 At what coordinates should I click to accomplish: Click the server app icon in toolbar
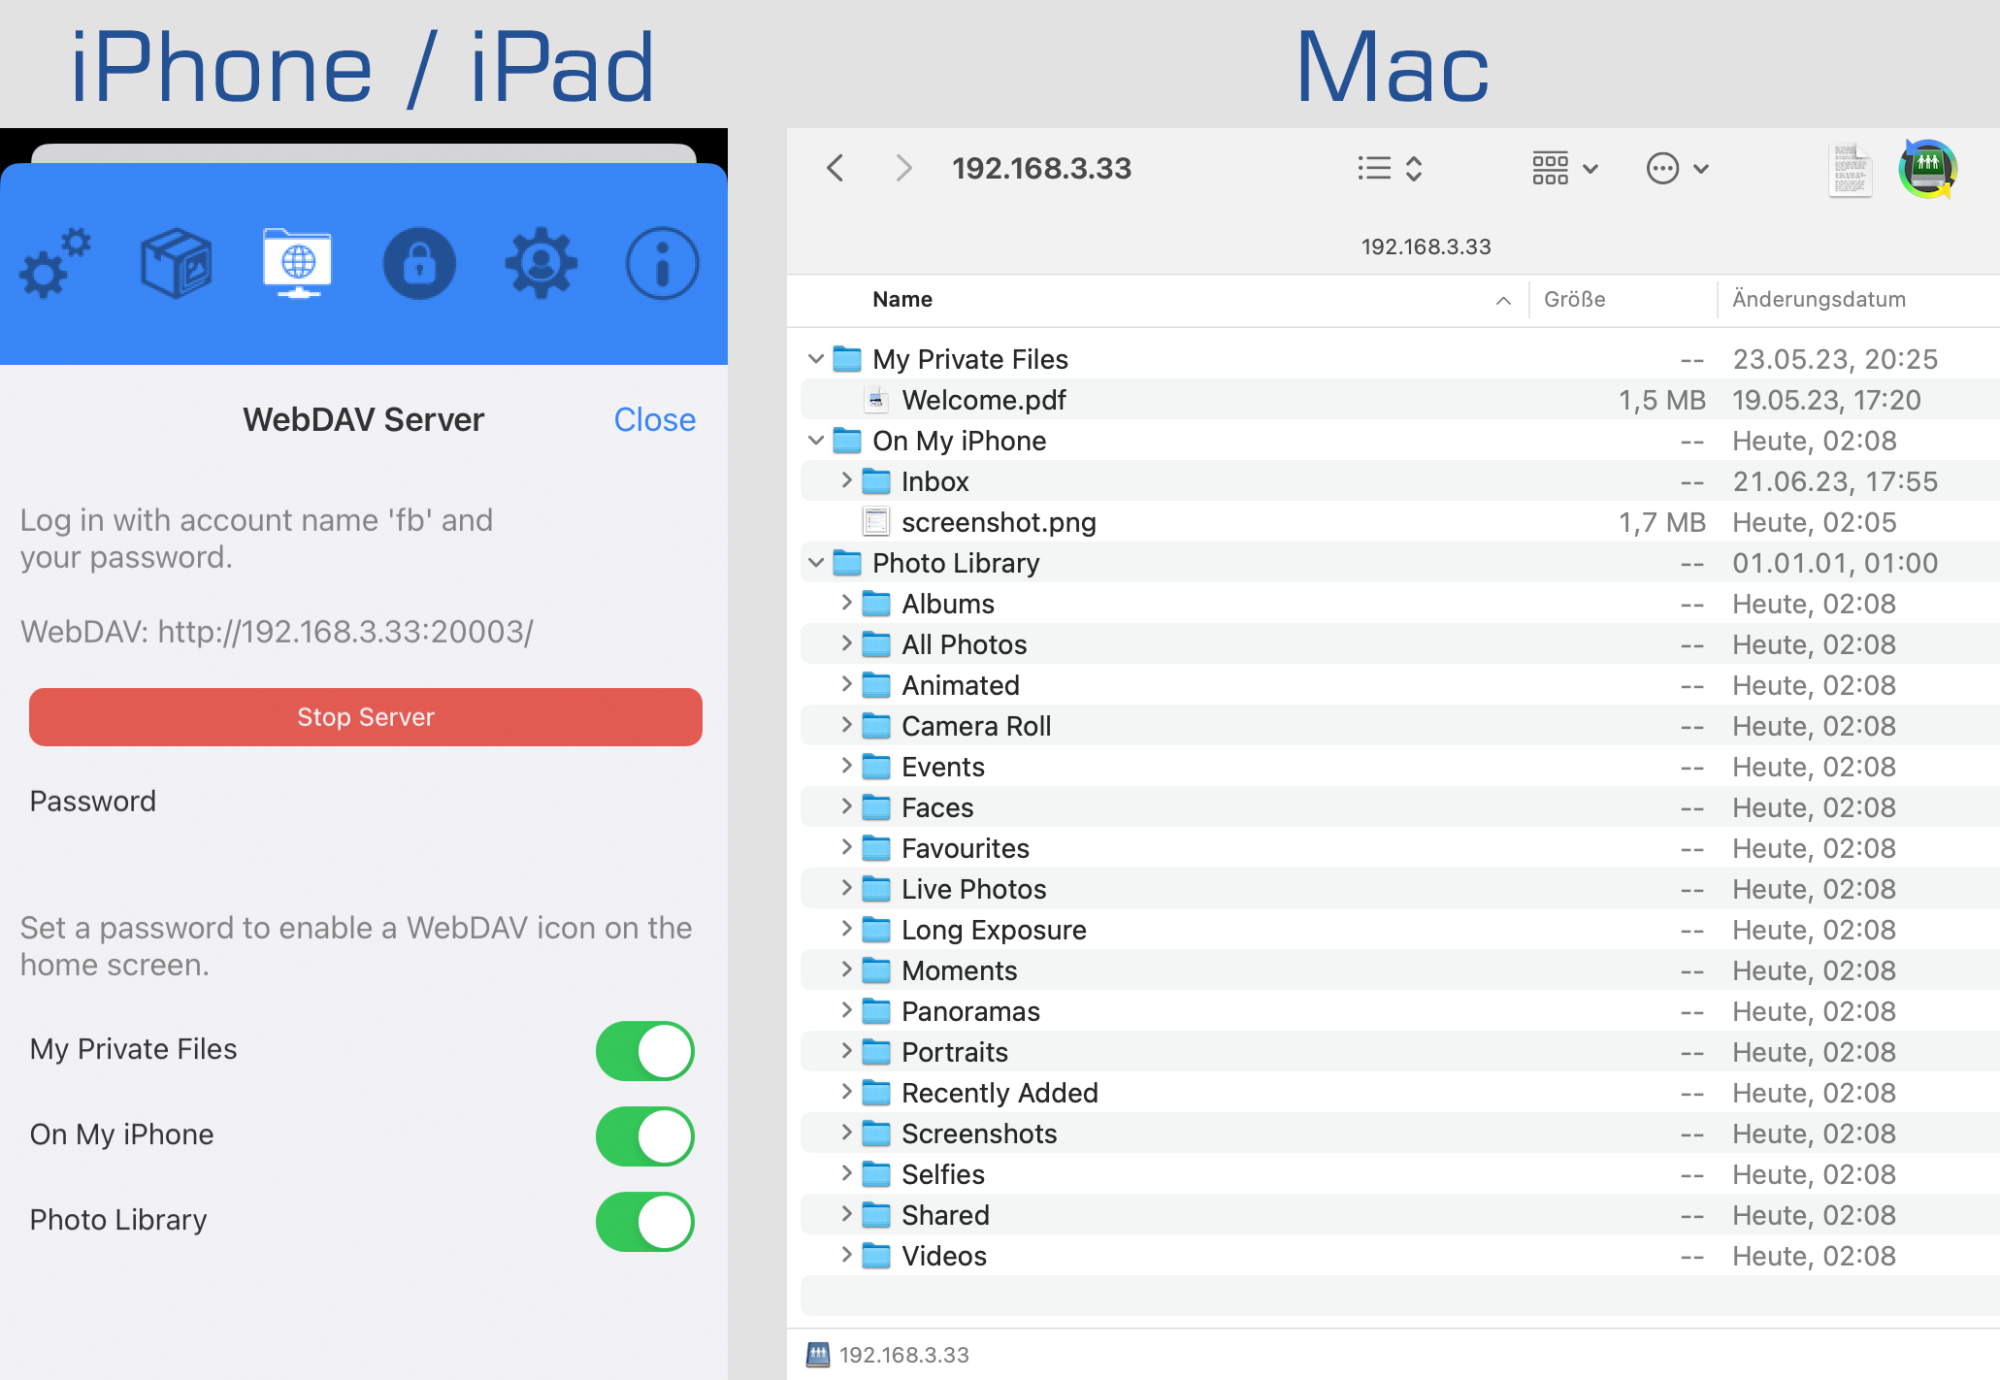click(x=1927, y=169)
